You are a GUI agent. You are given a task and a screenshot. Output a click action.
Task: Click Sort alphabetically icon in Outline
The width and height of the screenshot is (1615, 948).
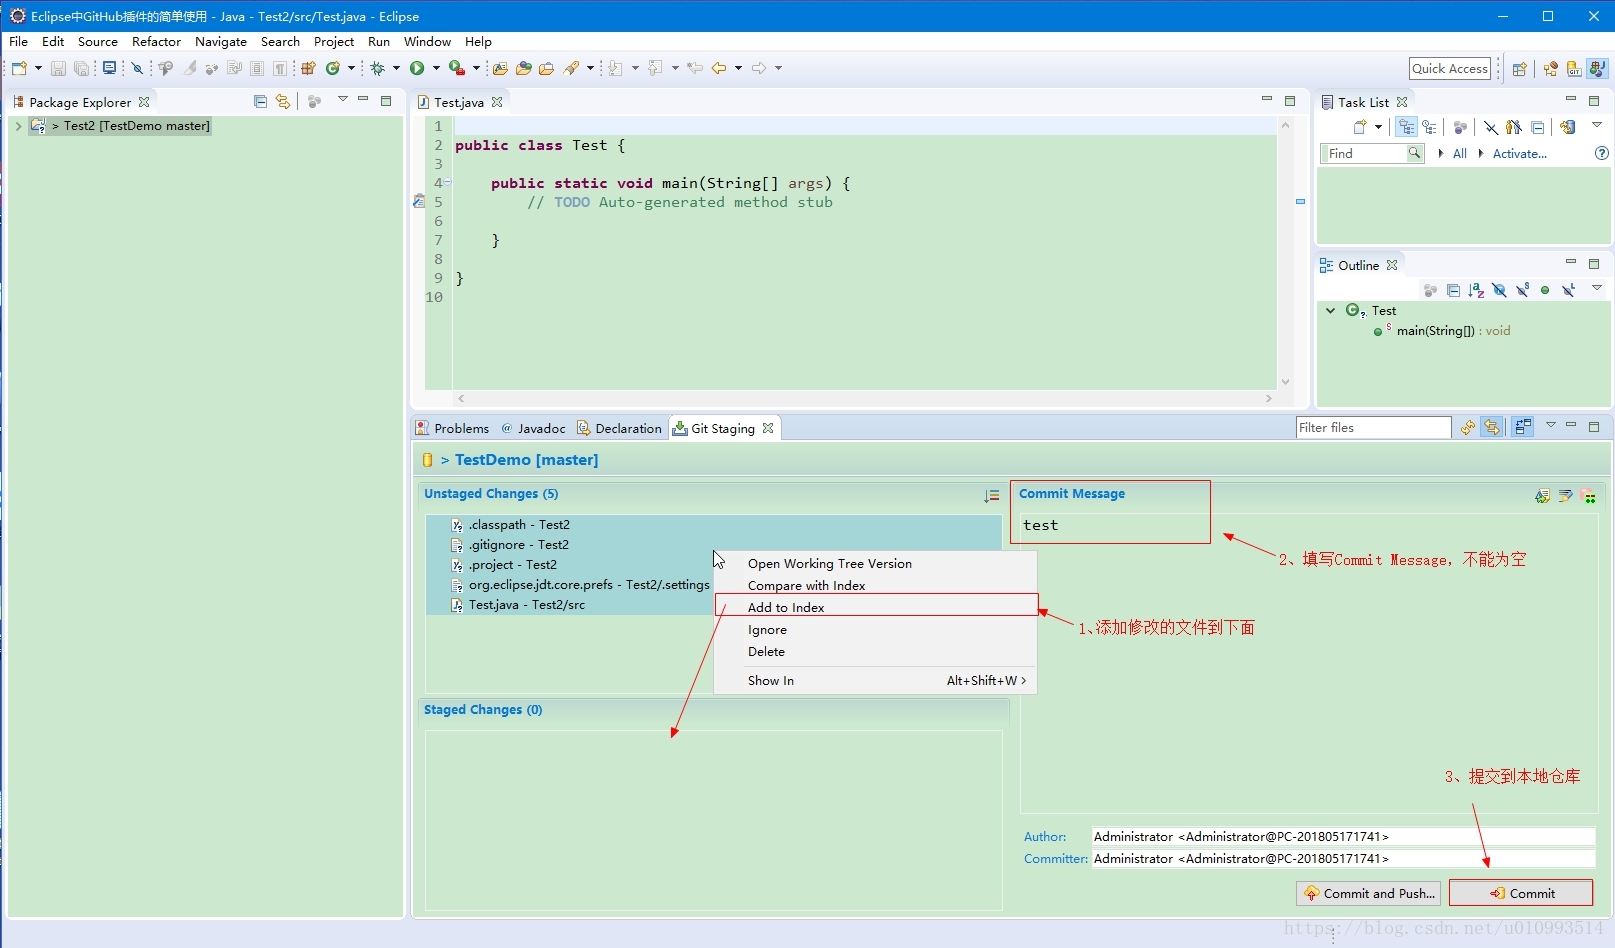[x=1476, y=290]
